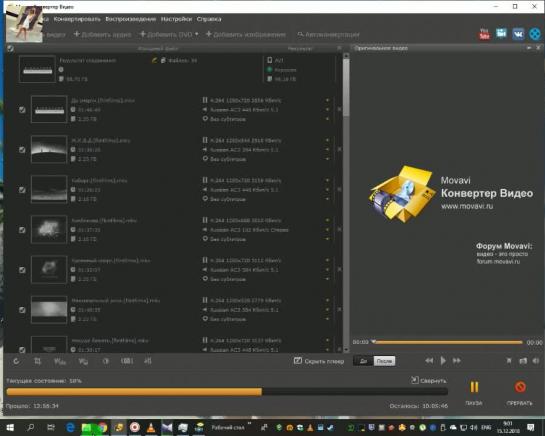Select the AVI output format panel
The image size is (545, 436).
[298, 70]
